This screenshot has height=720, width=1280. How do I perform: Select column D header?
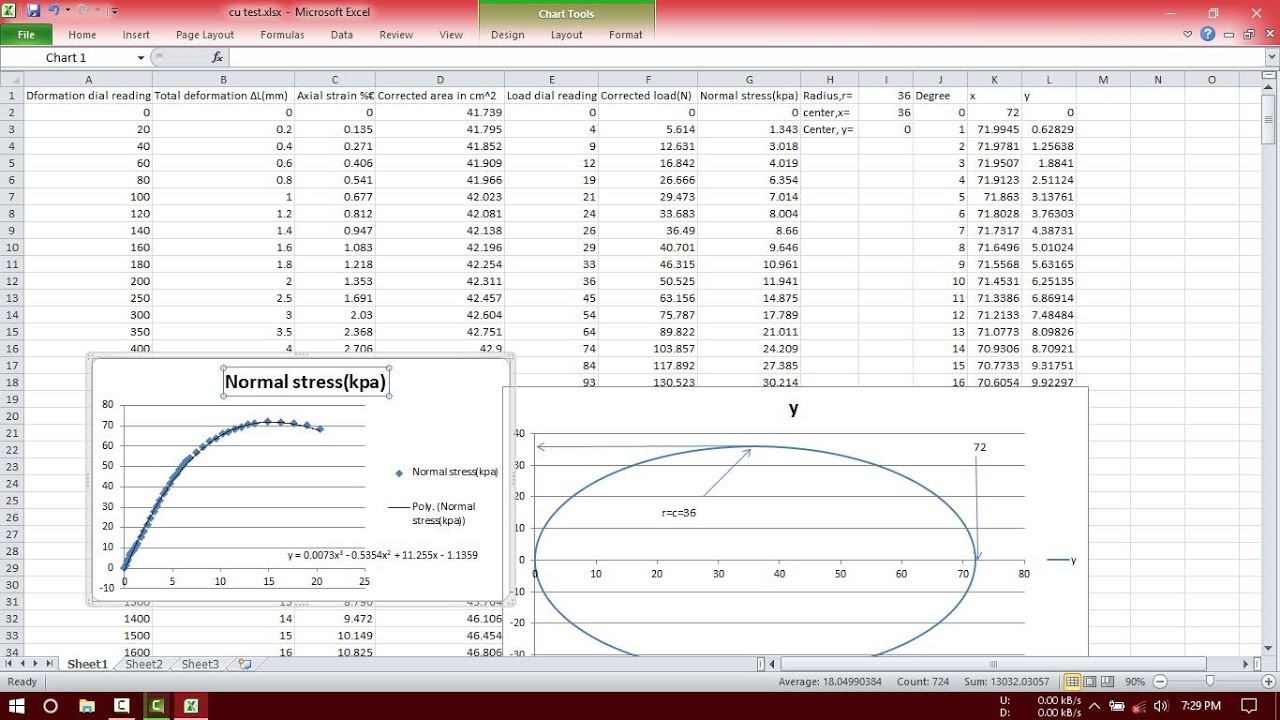[440, 80]
